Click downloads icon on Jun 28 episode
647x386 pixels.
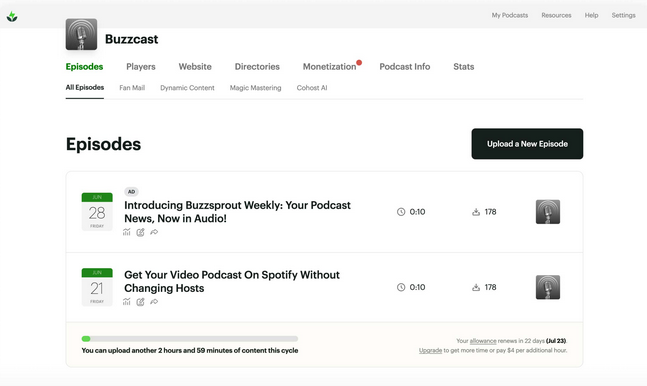476,212
